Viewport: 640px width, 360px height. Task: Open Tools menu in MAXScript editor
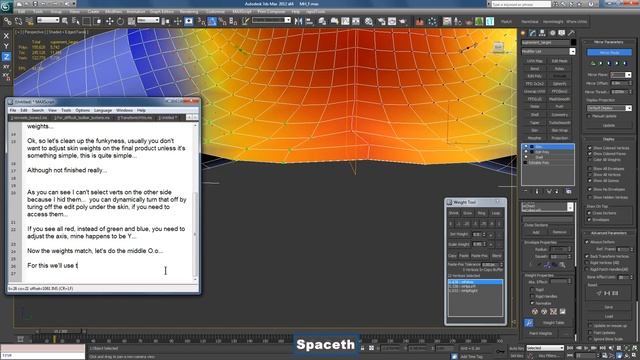[66, 110]
